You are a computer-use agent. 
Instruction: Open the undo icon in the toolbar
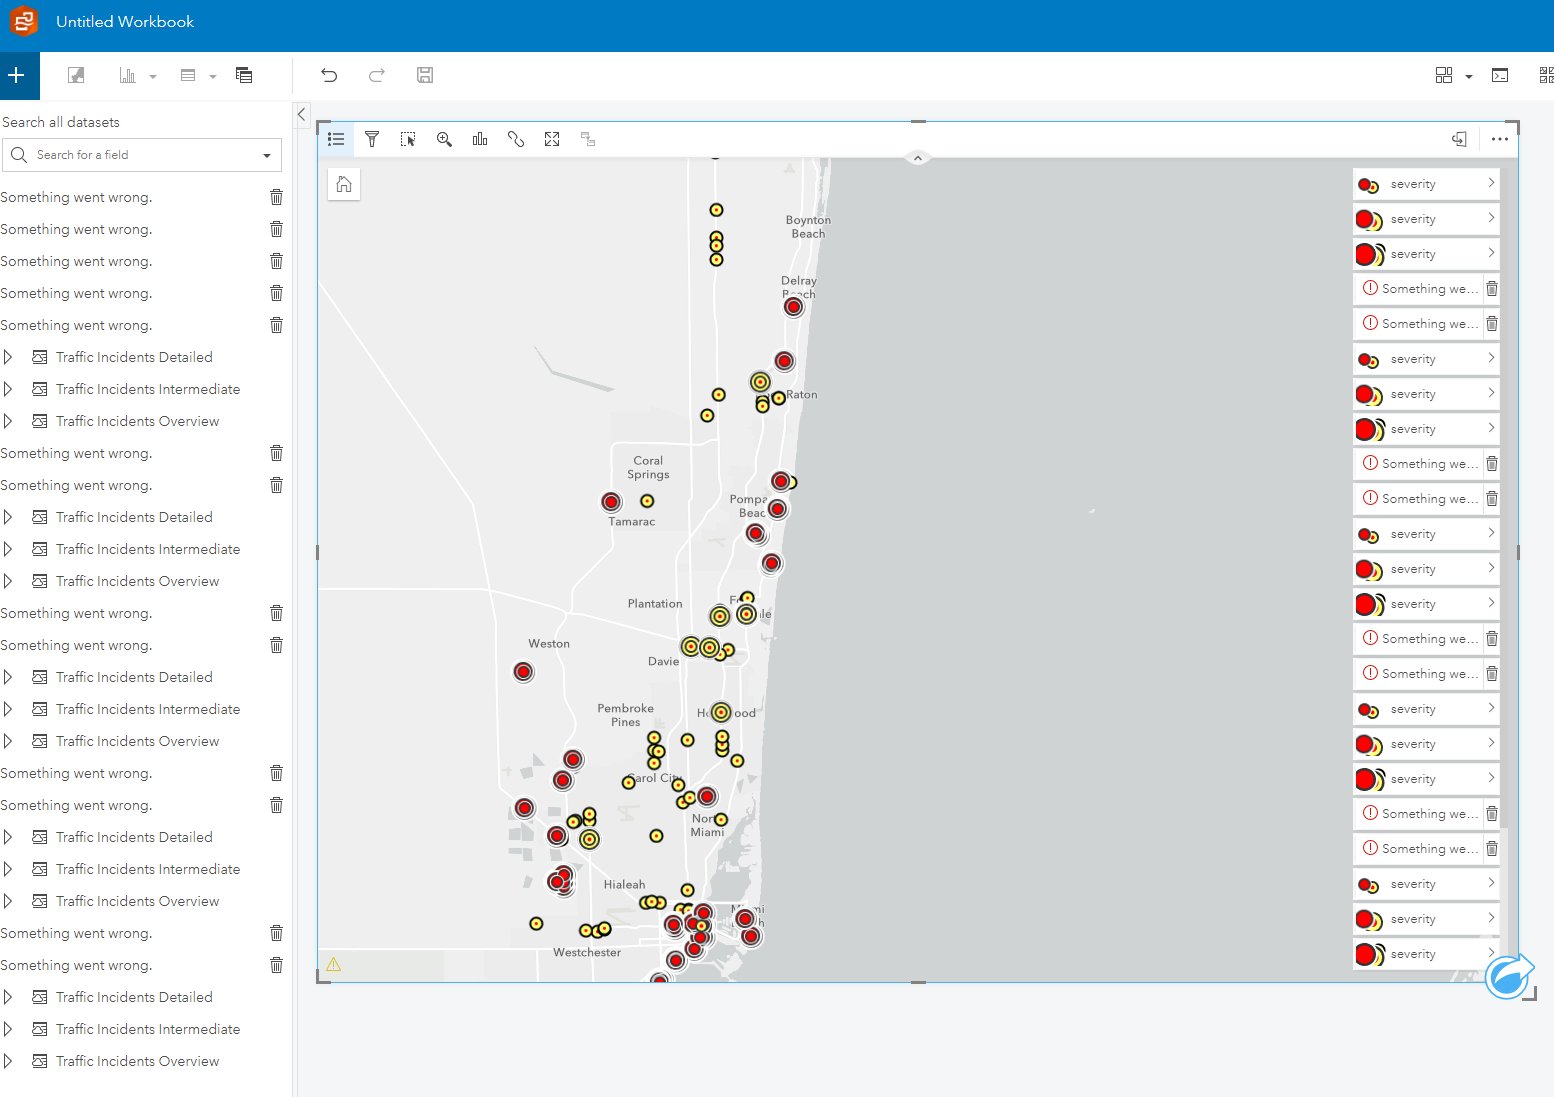(x=329, y=75)
